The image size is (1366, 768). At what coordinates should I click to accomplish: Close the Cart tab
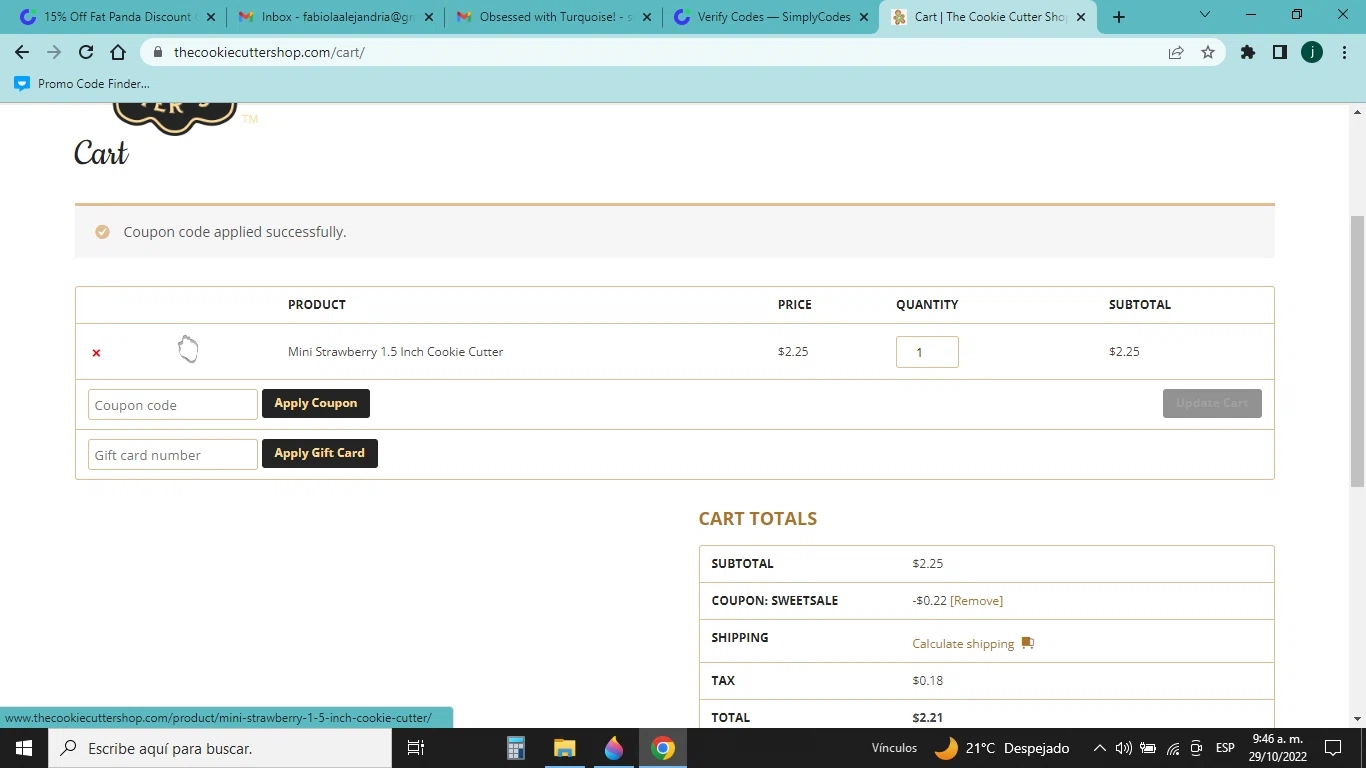pyautogui.click(x=1081, y=17)
